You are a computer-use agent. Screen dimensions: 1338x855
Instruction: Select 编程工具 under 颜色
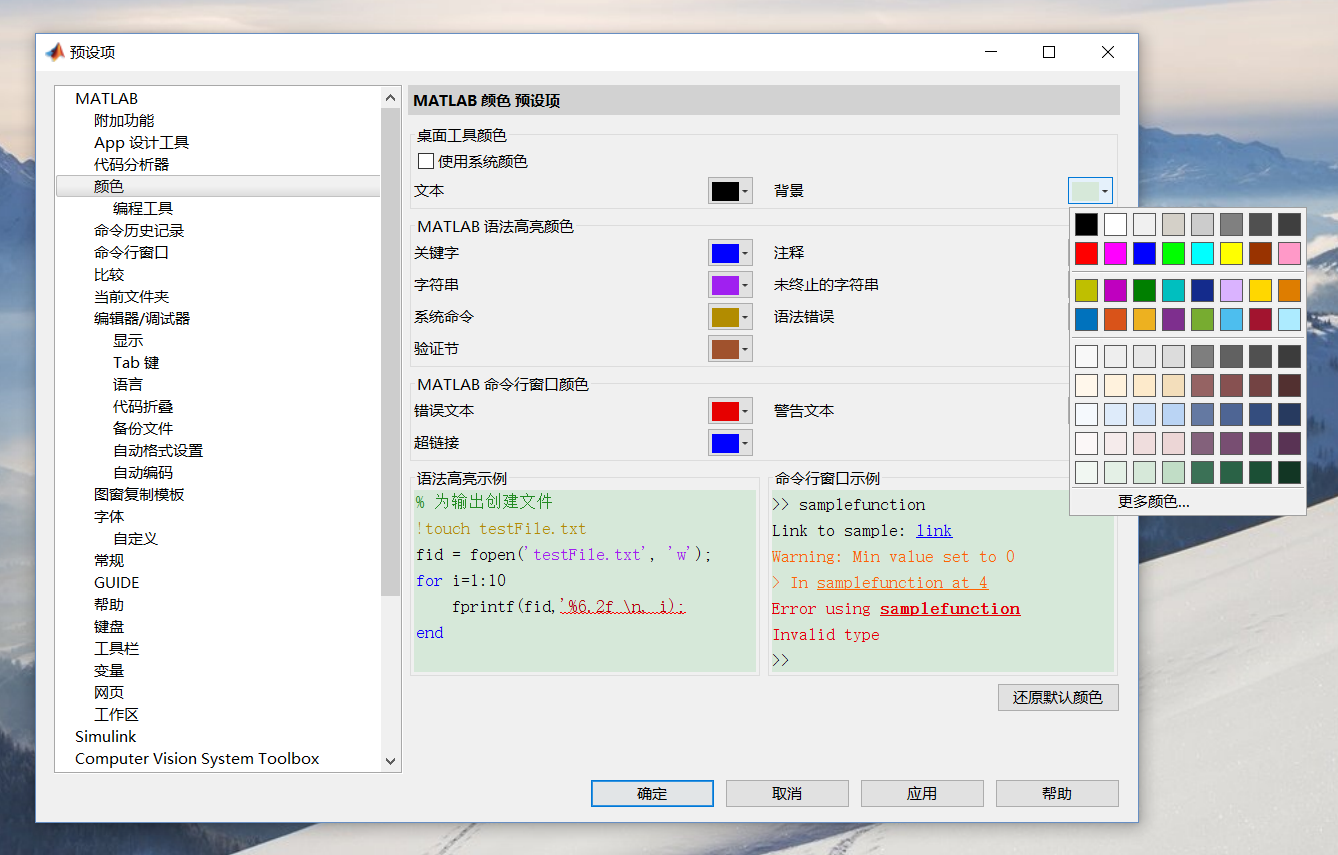click(x=143, y=208)
